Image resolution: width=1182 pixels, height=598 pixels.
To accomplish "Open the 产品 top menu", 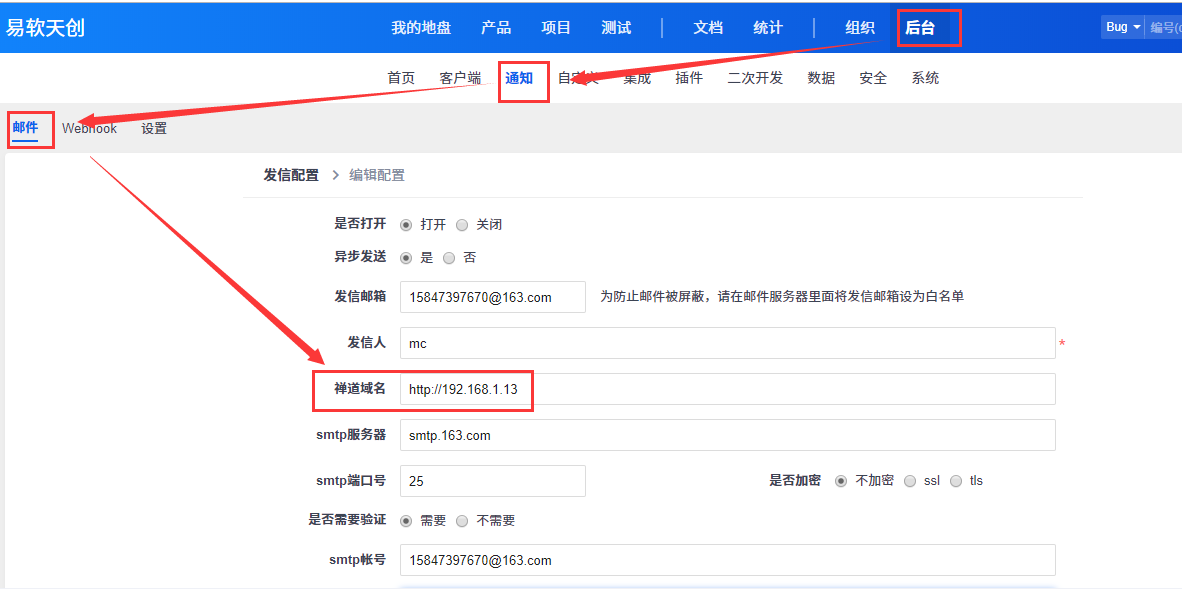I will point(496,28).
